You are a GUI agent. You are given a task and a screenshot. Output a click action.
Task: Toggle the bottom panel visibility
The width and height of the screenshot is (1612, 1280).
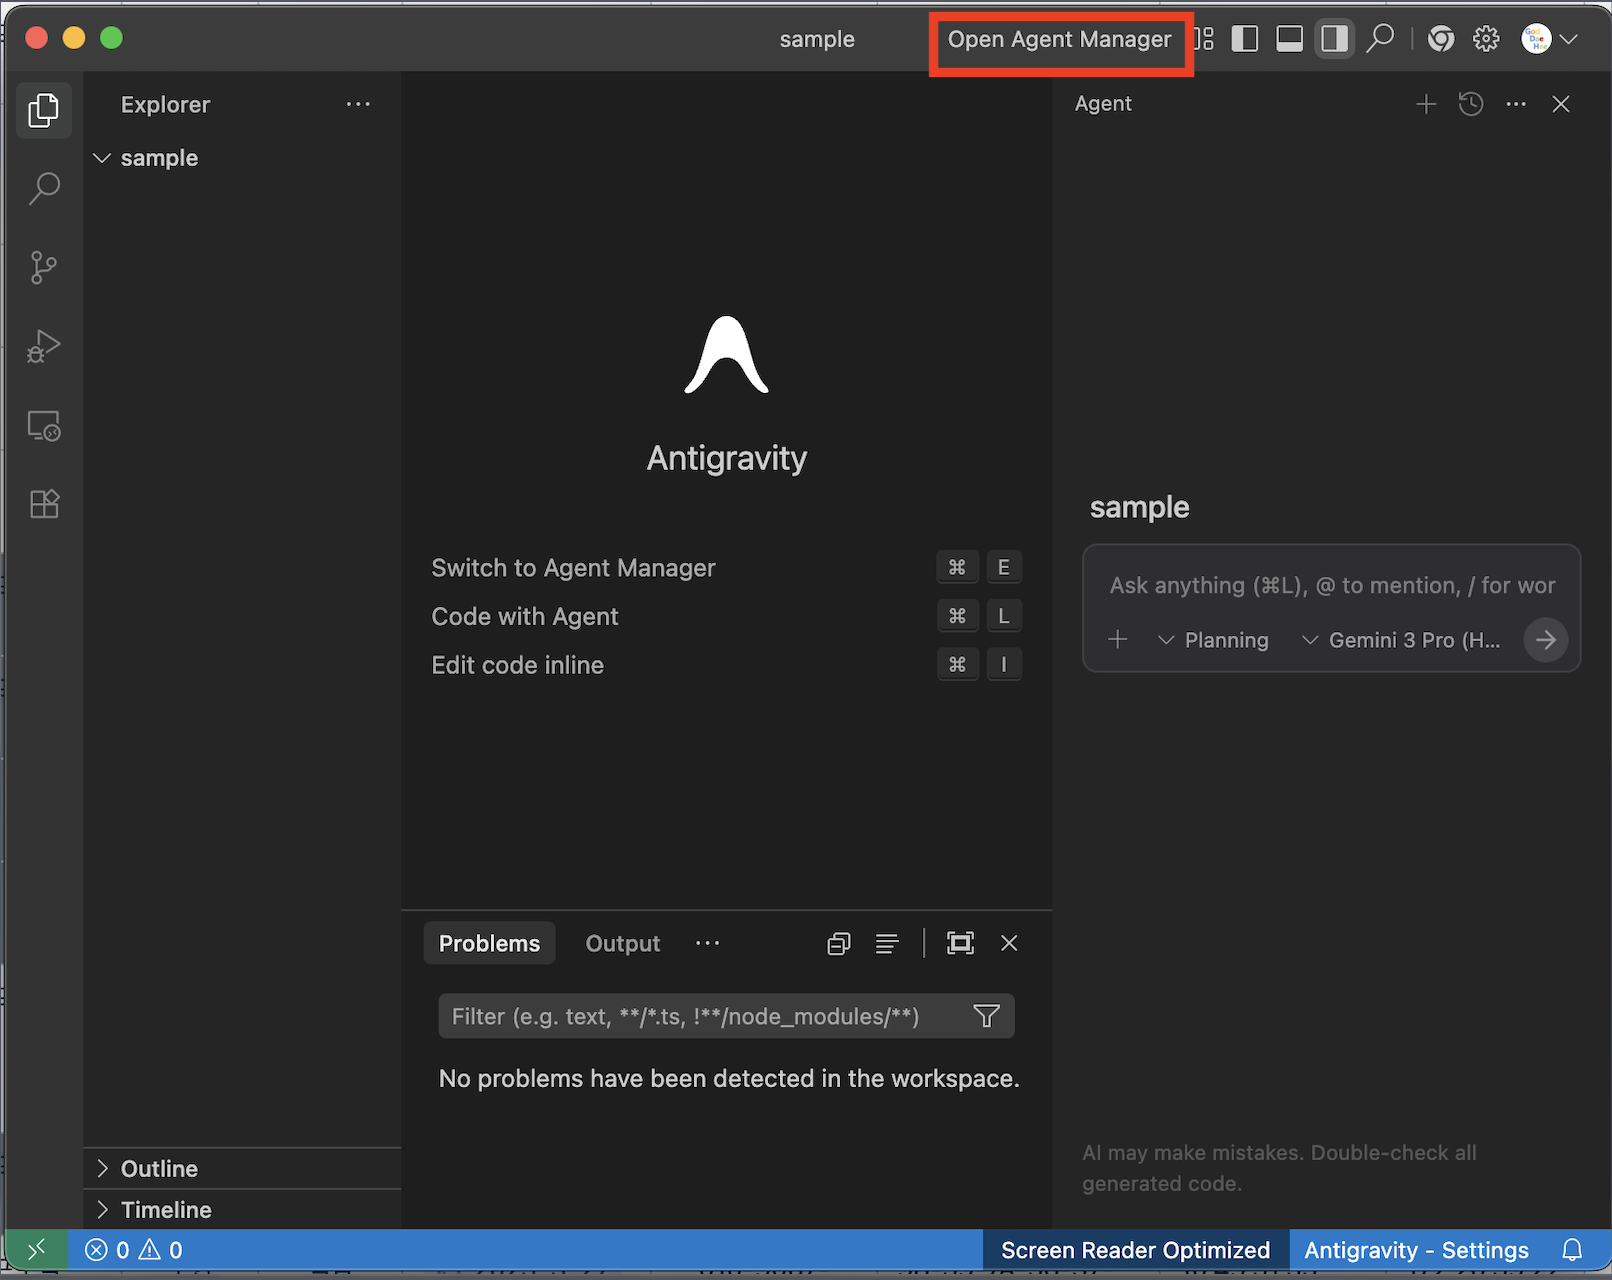coord(1290,39)
